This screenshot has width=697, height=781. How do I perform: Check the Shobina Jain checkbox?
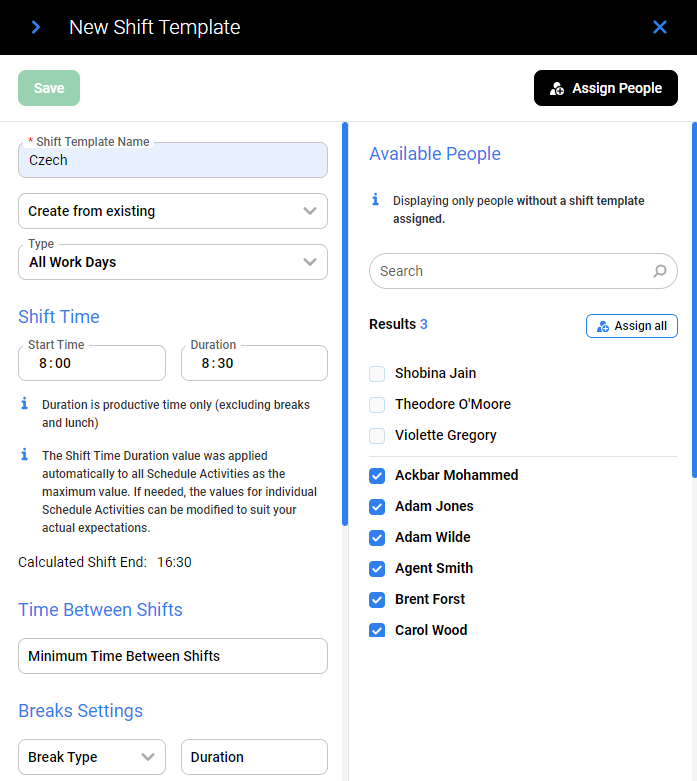click(x=377, y=374)
